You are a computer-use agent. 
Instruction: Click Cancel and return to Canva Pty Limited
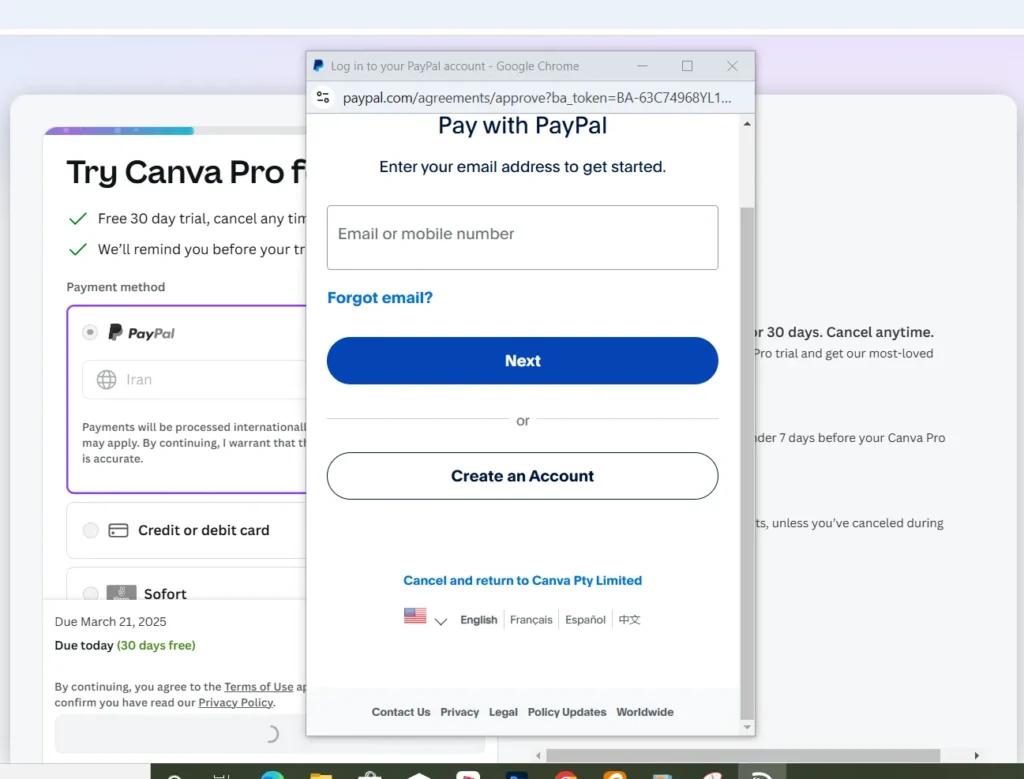[522, 580]
